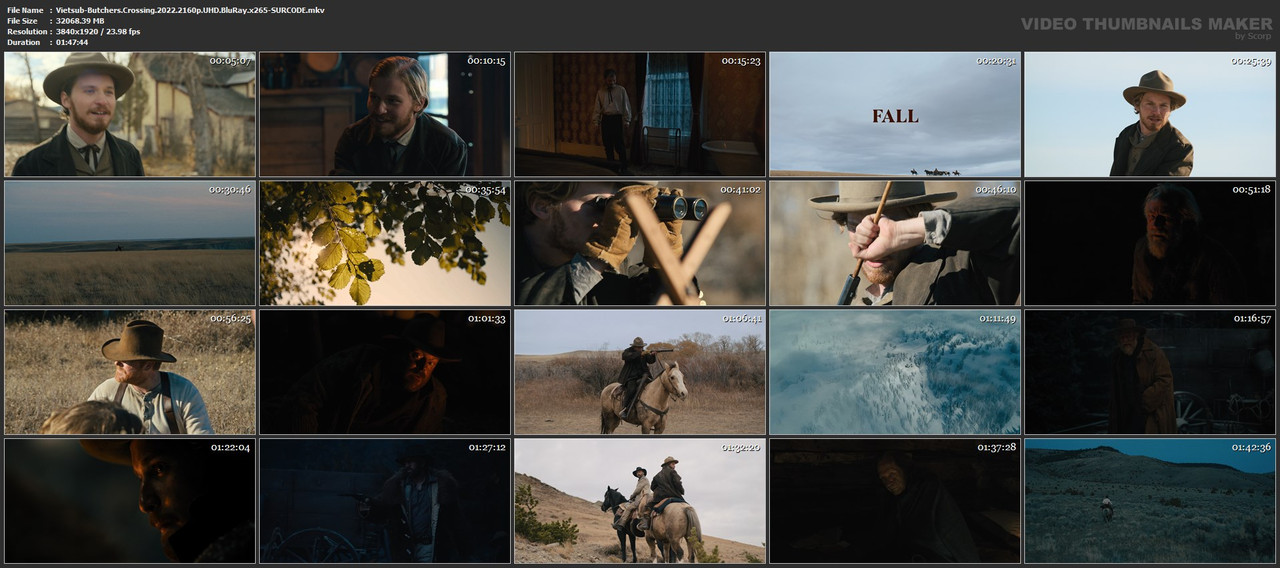Select the thumbnail stamped 00:05:07

tap(130, 114)
